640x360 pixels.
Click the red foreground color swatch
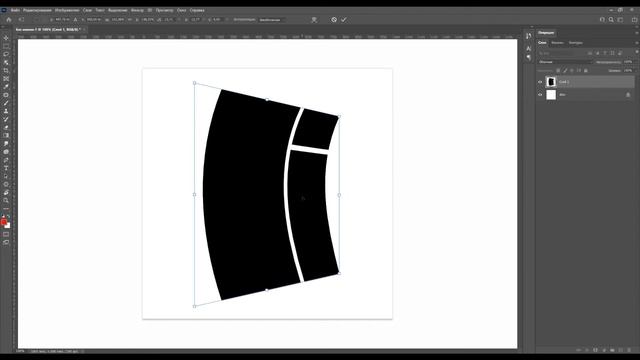point(4,222)
